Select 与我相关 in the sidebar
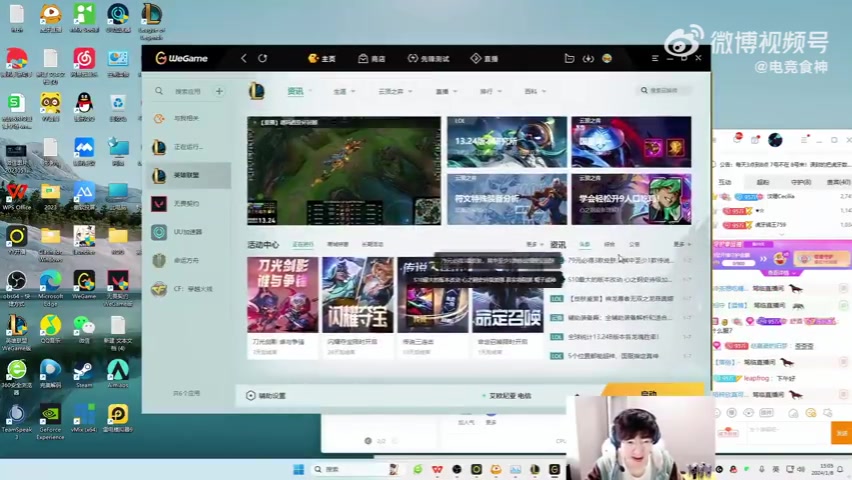The image size is (852, 480). [188, 119]
